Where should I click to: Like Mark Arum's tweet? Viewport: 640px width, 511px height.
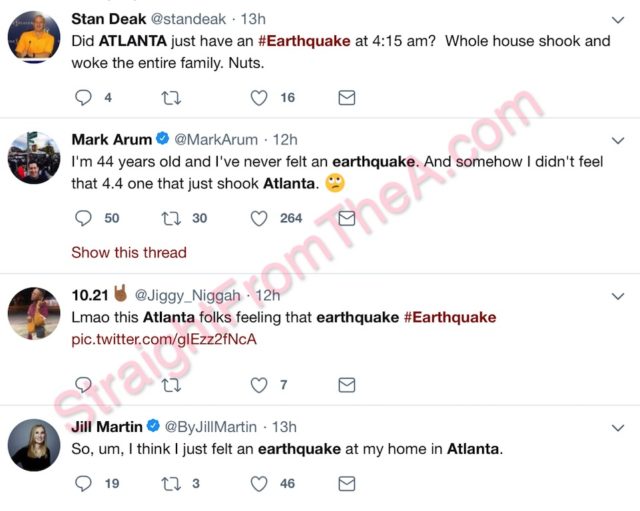(259, 218)
